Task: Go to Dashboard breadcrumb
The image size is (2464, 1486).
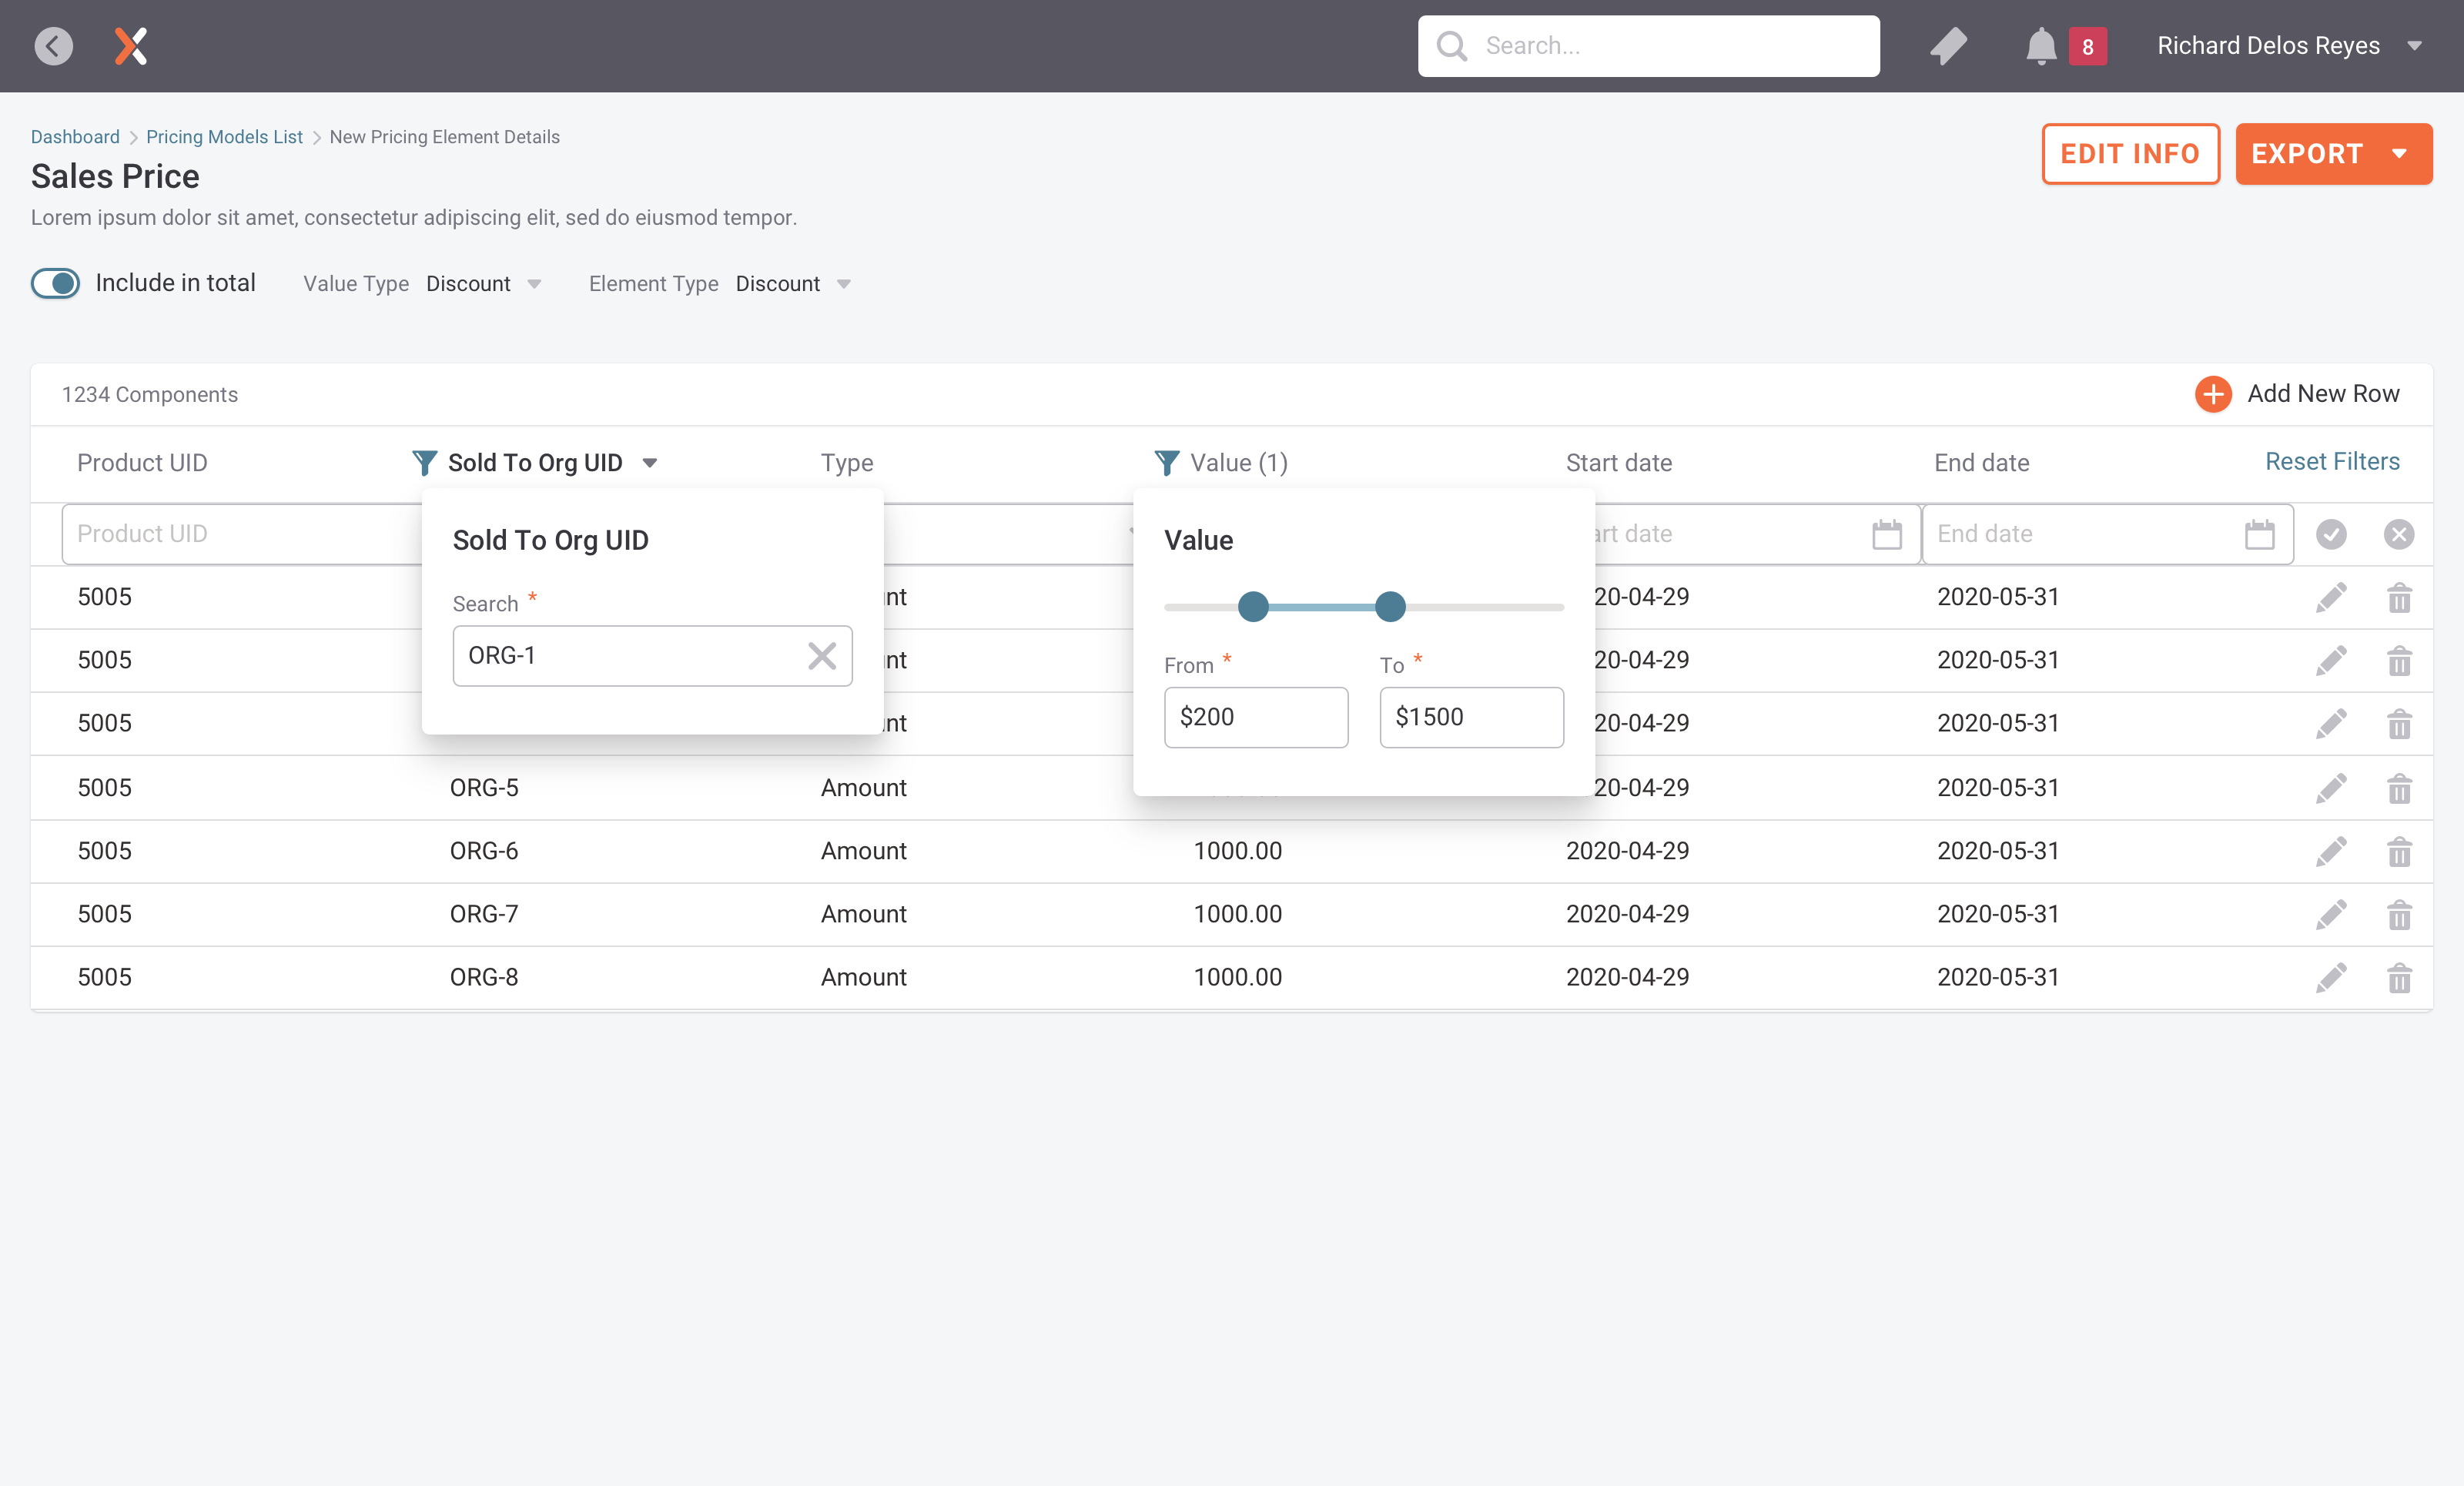Action: click(x=75, y=137)
